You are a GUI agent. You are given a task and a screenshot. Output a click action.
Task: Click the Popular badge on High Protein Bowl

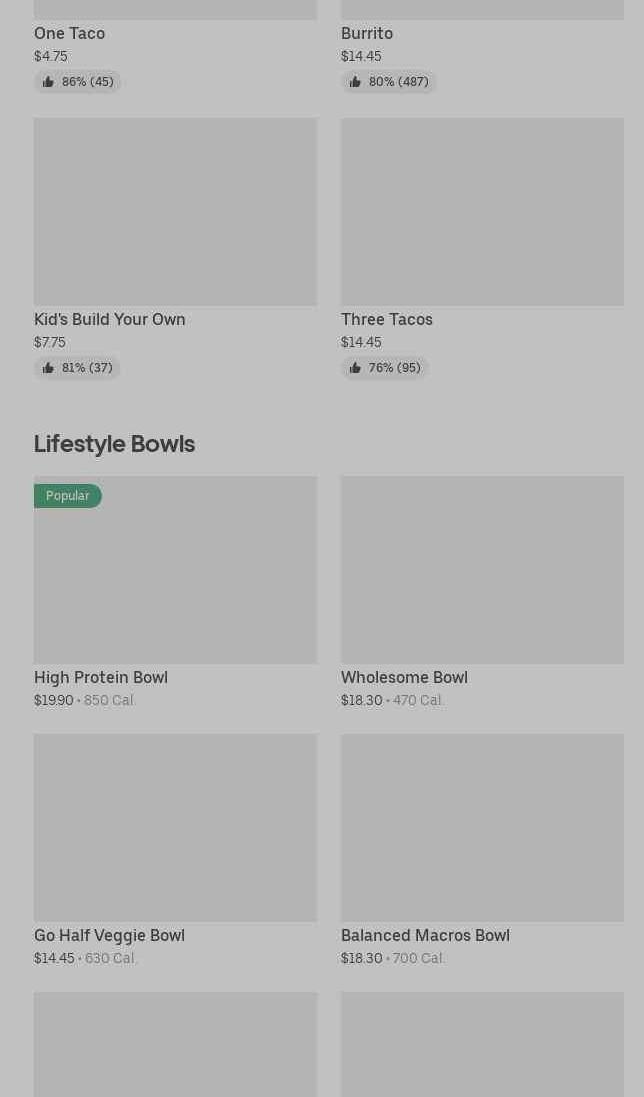(x=68, y=496)
